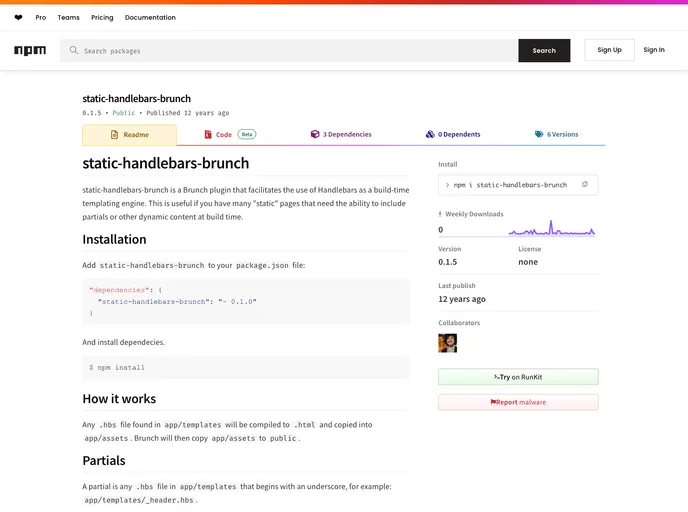Copy the npm install command icon
Viewport: 688px width, 512px height.
(x=584, y=185)
